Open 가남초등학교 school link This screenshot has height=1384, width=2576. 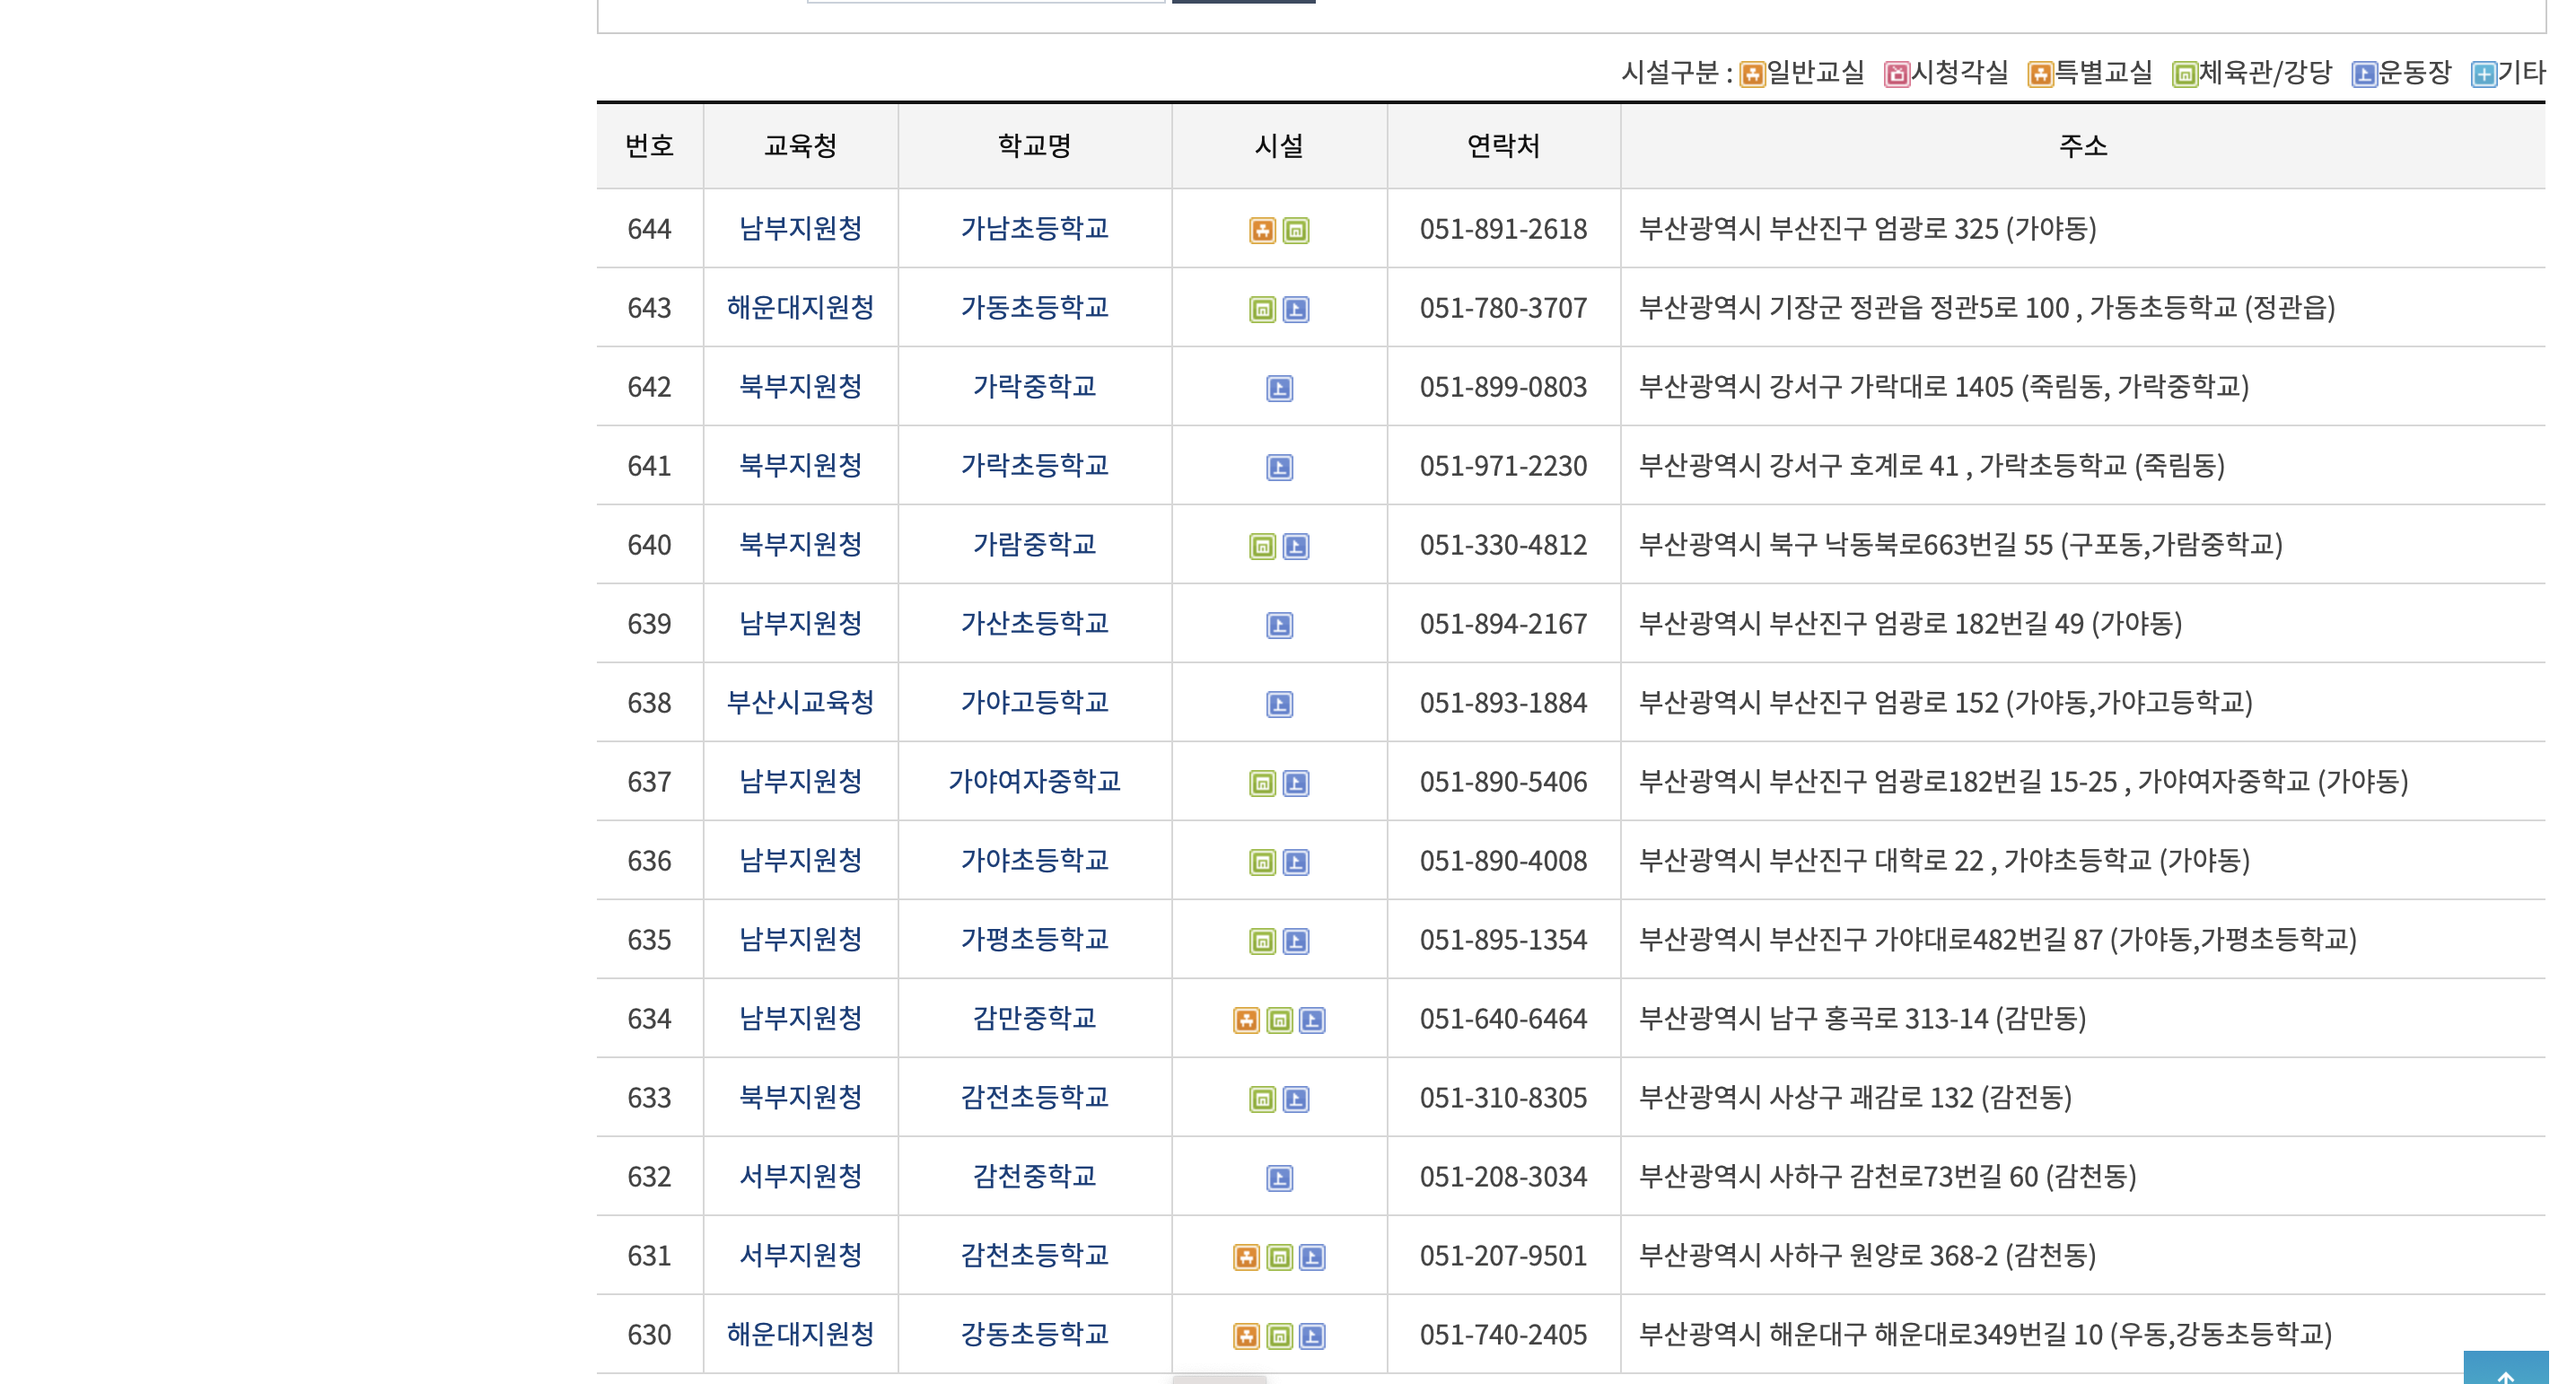click(1034, 229)
